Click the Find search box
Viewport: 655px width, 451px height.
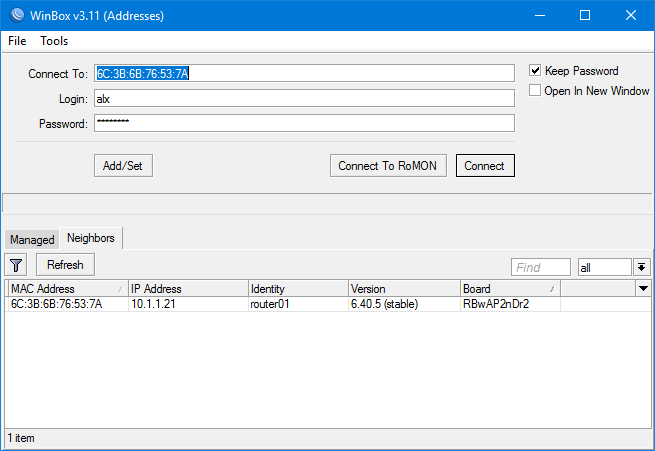[541, 267]
